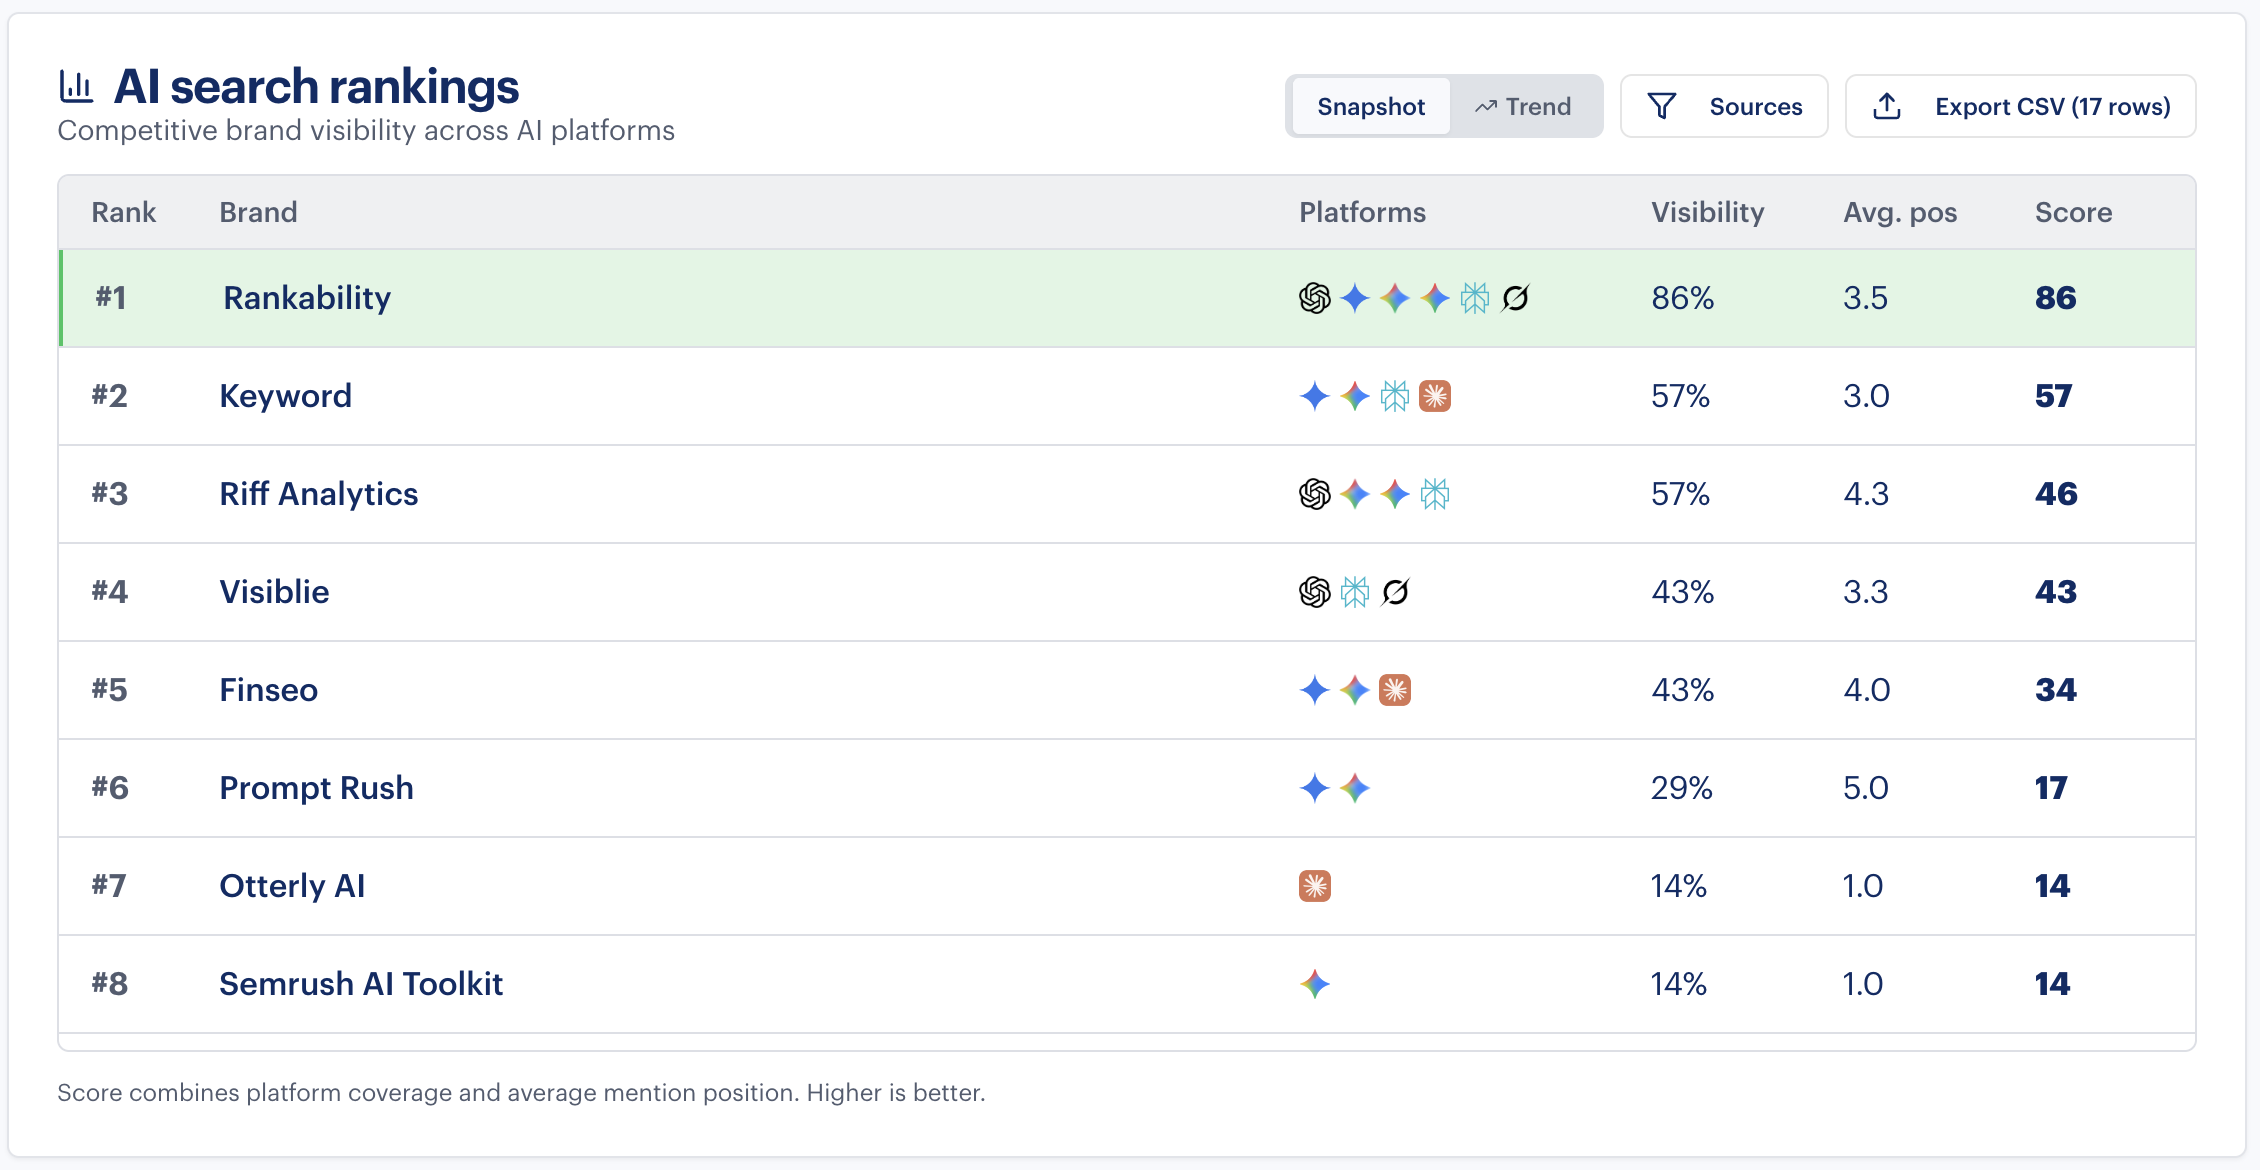The height and width of the screenshot is (1170, 2260).
Task: Click the multicolor Google star in the Prompt Rush row
Action: click(1355, 788)
